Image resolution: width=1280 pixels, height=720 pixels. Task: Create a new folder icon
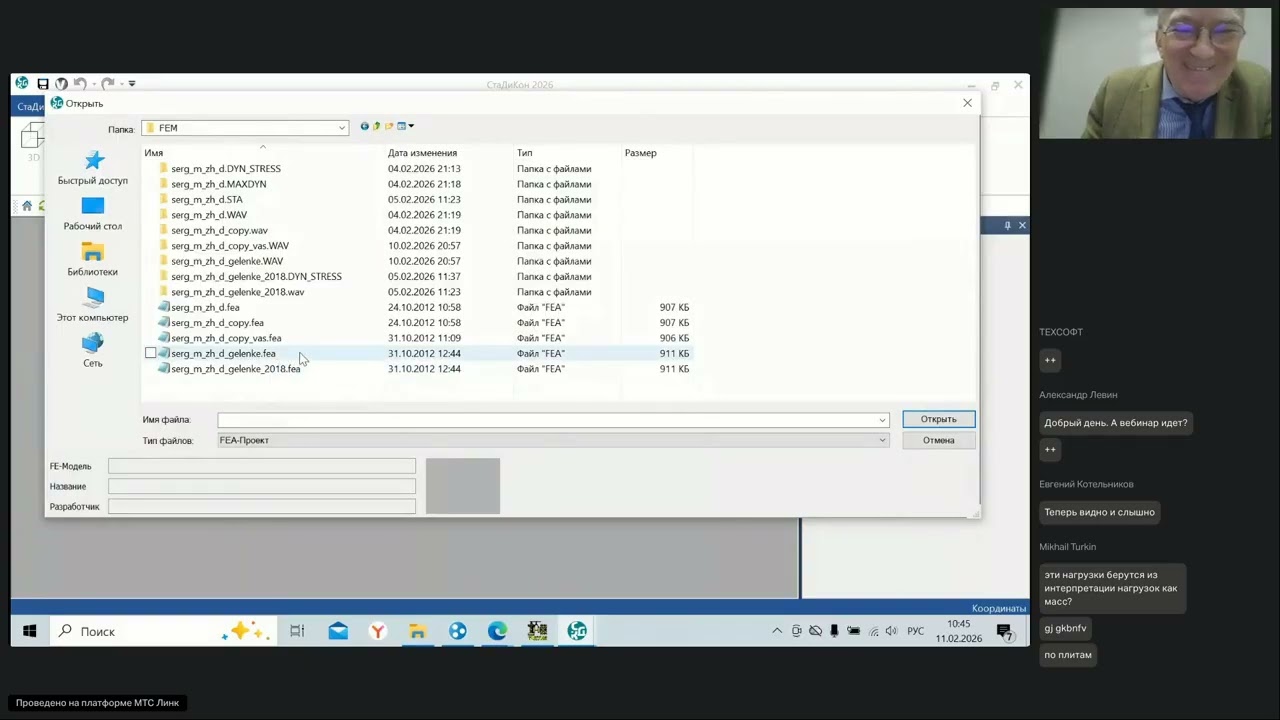coord(389,126)
